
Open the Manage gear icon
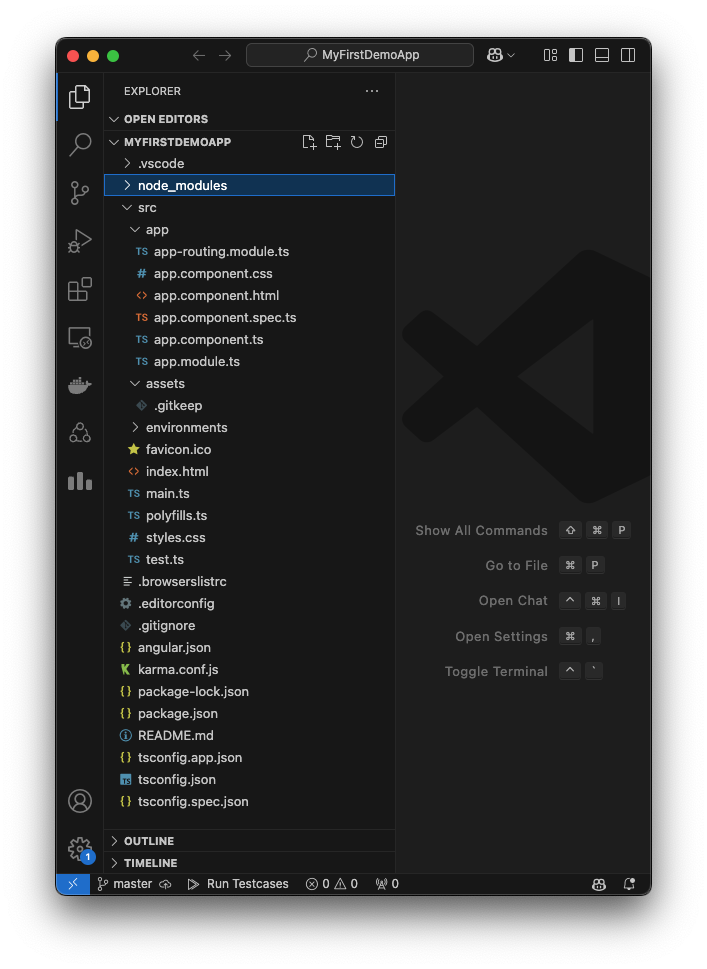click(80, 849)
